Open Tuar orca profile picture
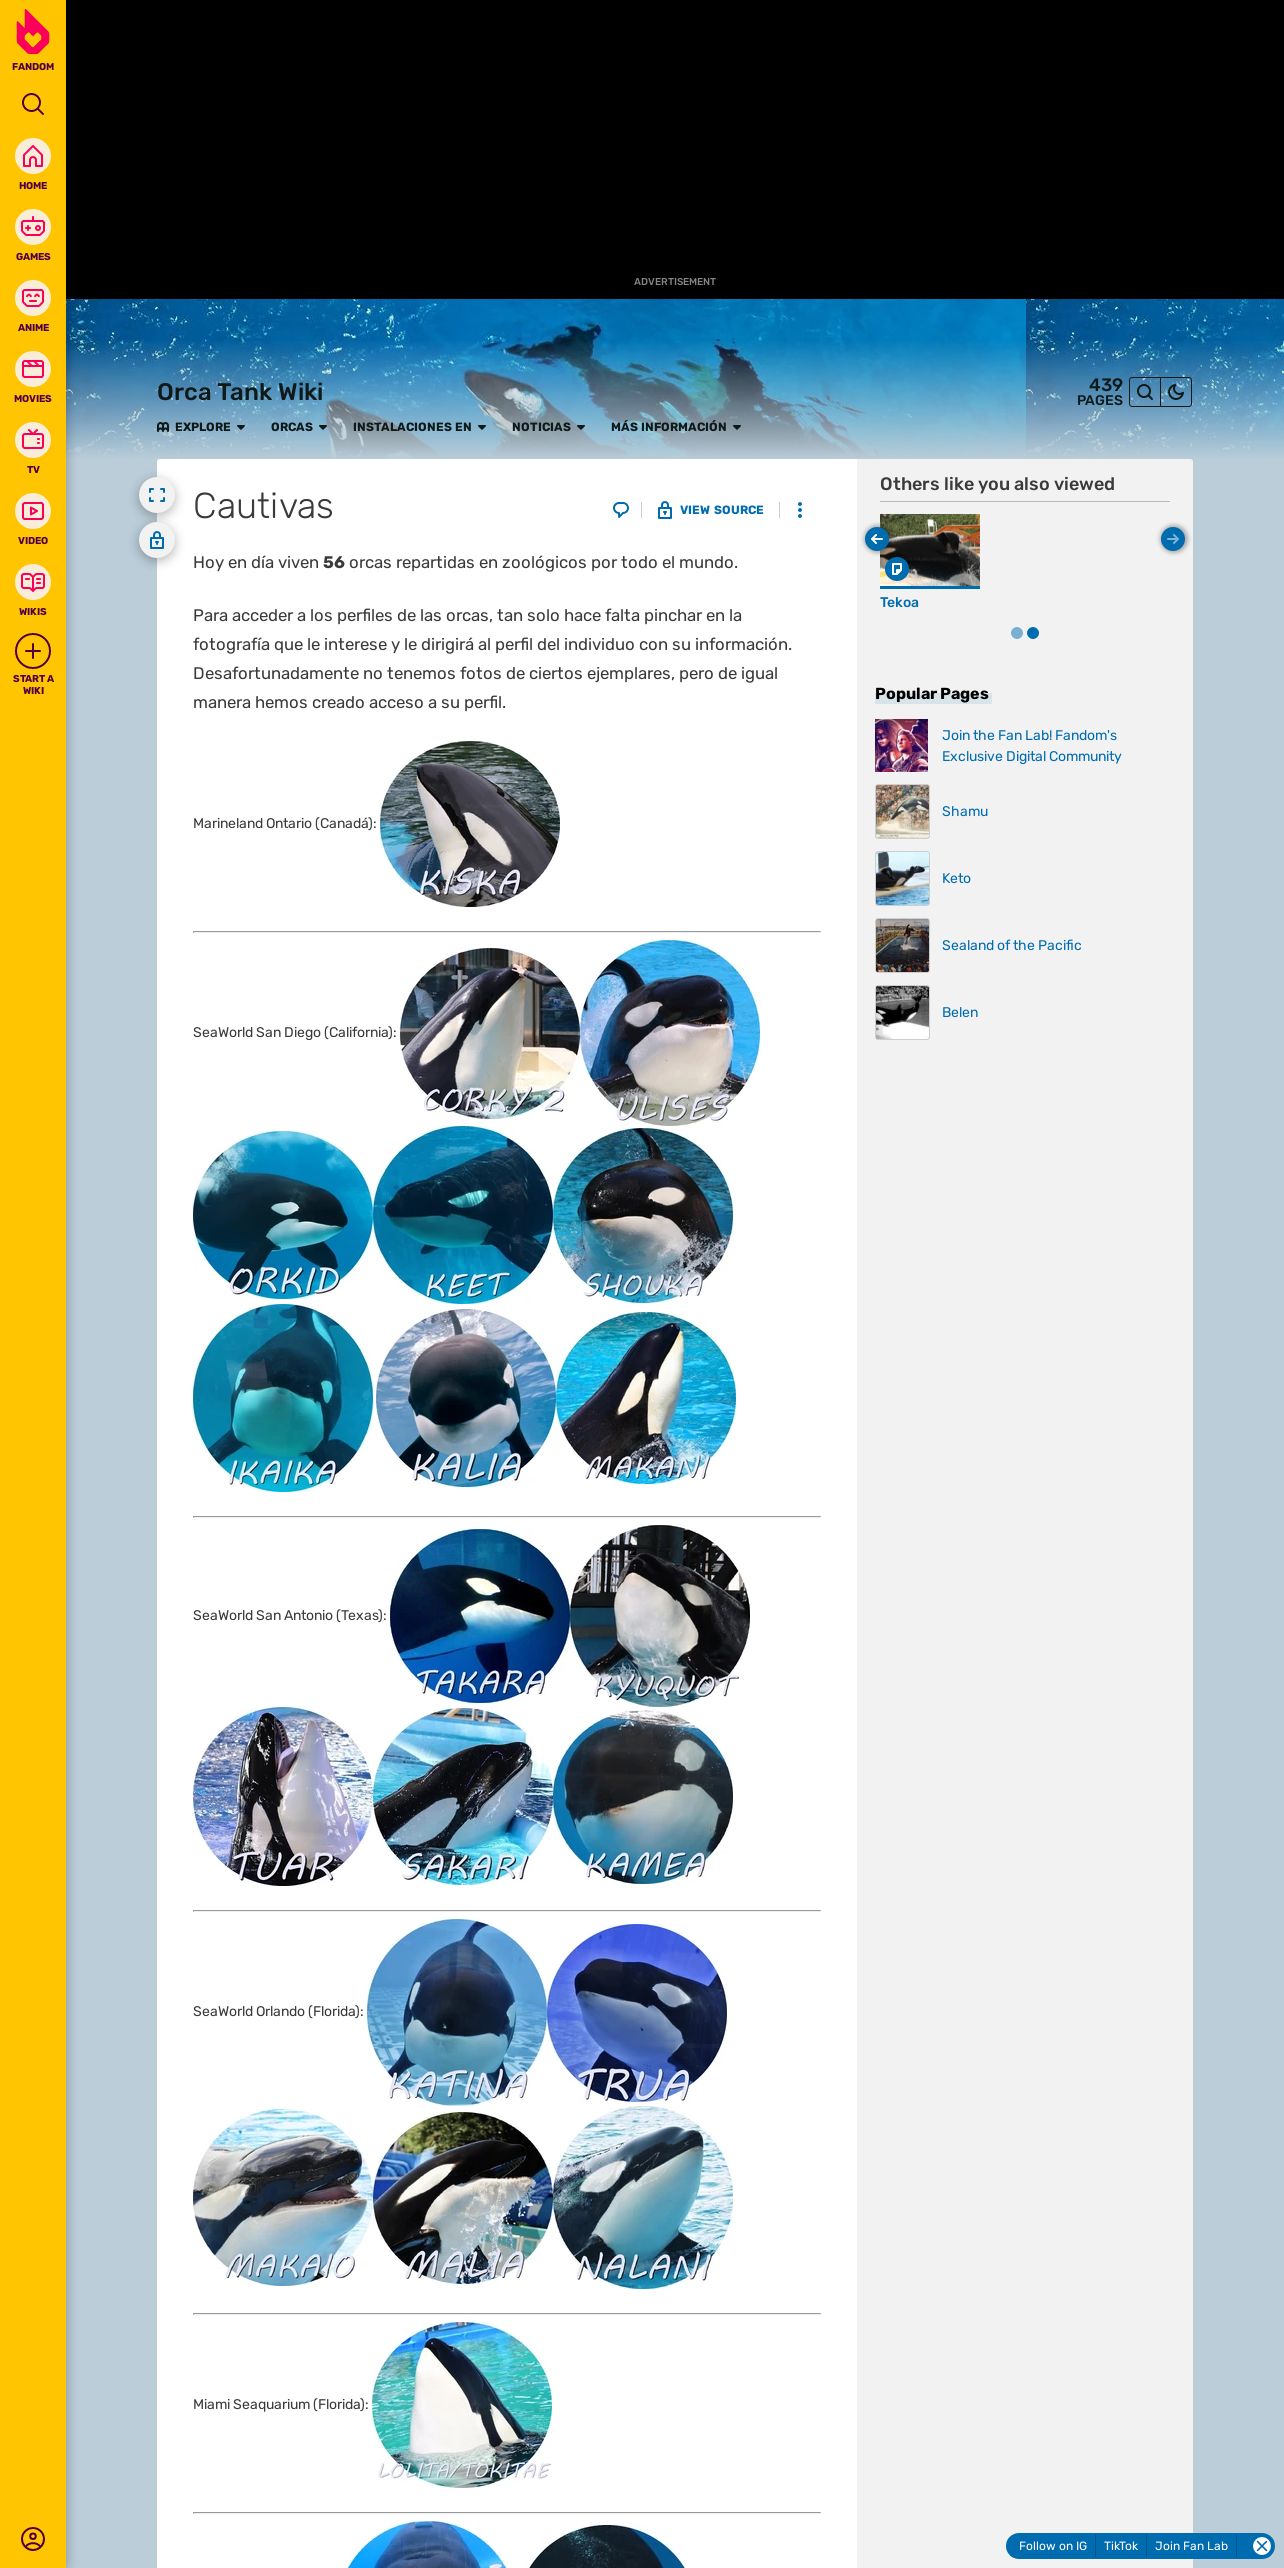 [x=283, y=1797]
